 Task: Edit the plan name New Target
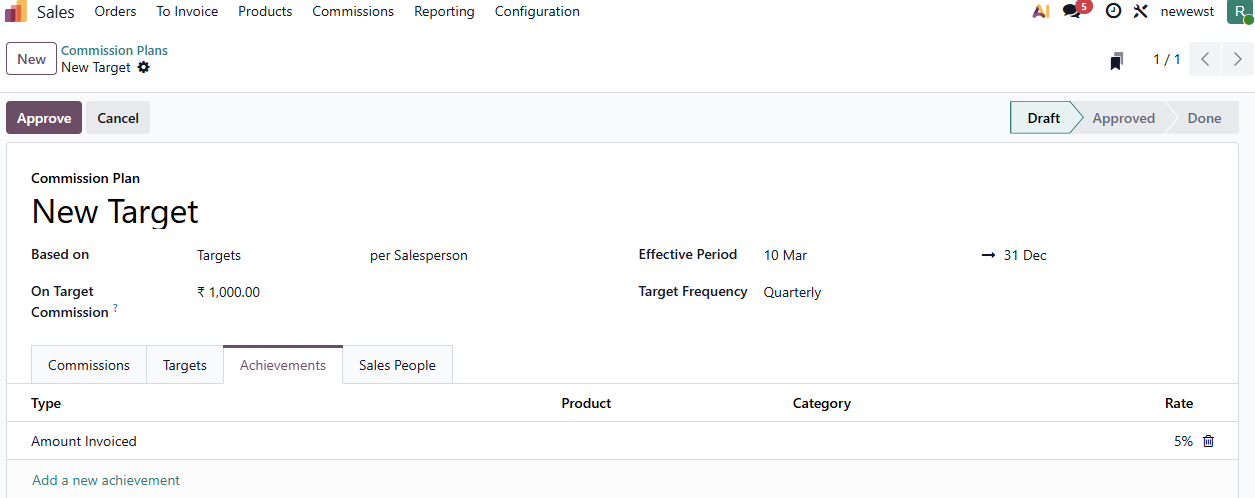click(115, 211)
